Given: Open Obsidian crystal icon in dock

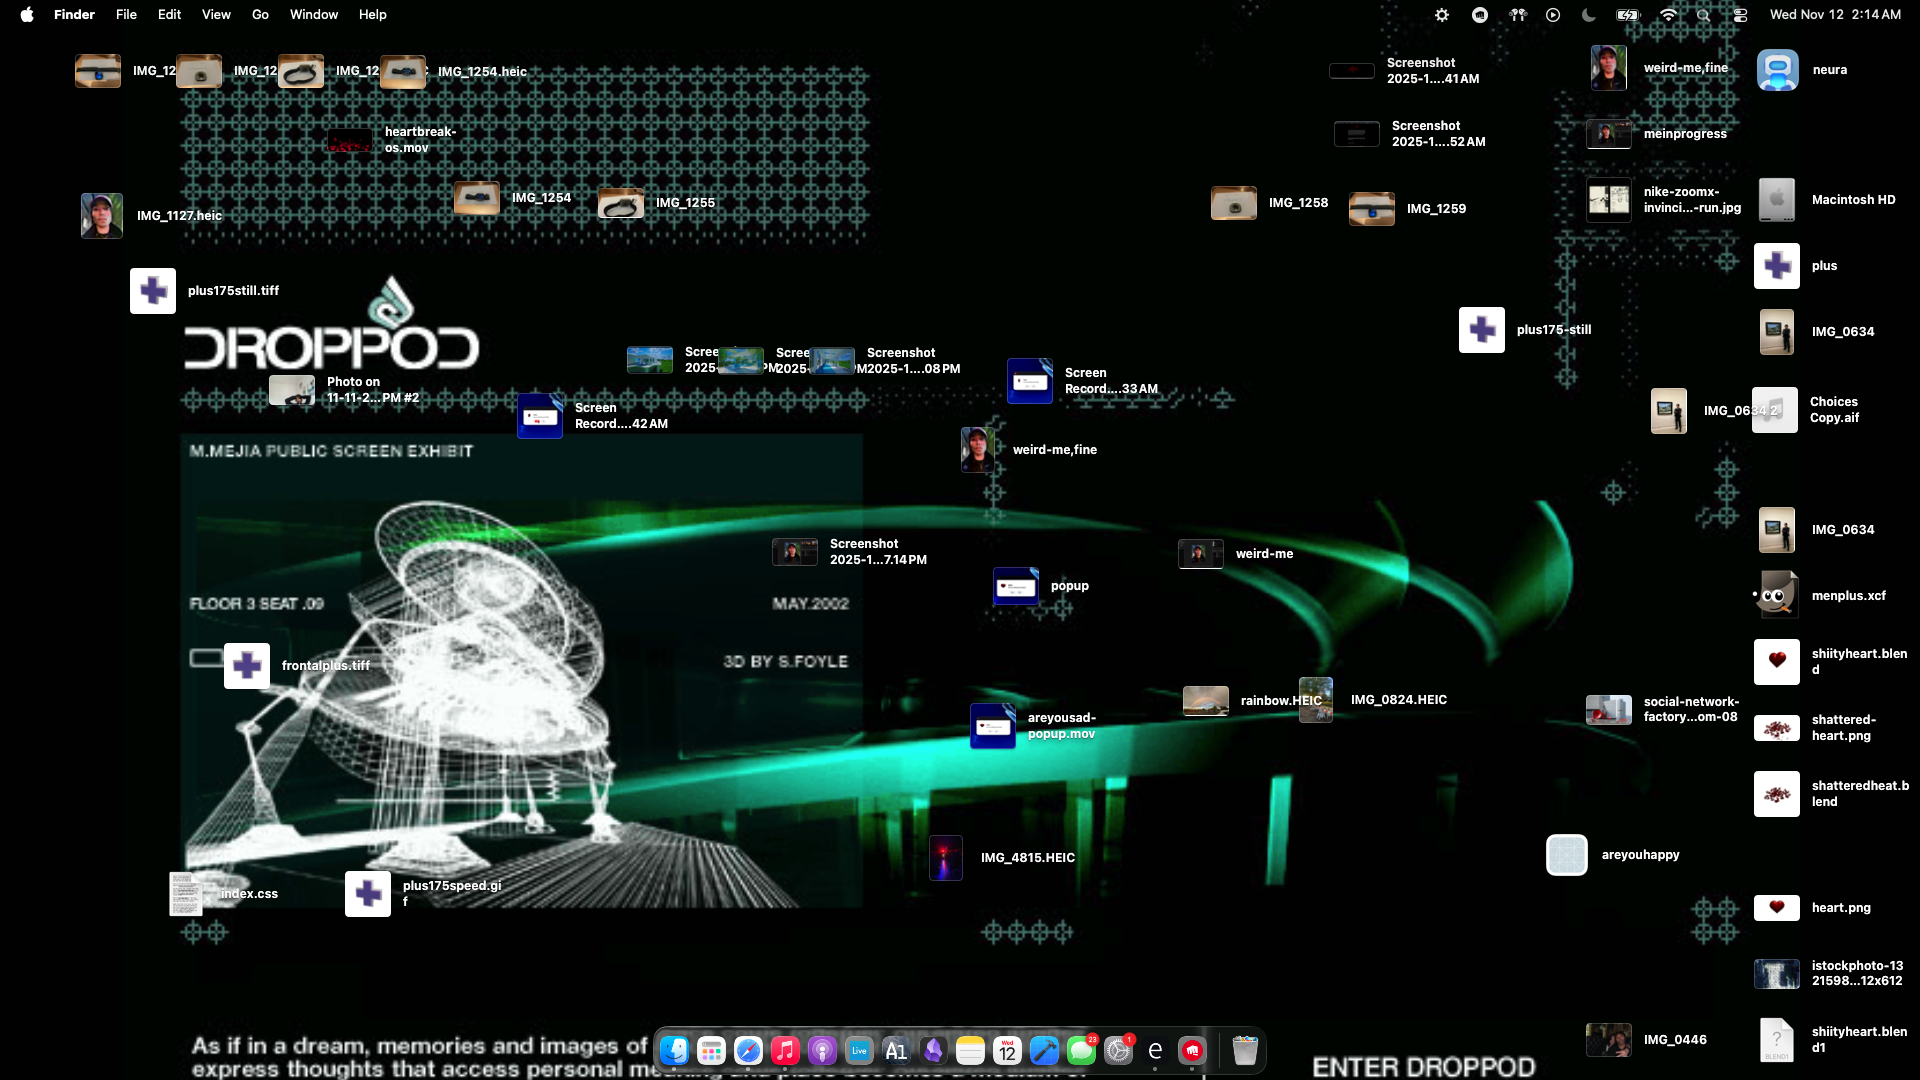Looking at the screenshot, I should click(933, 1051).
